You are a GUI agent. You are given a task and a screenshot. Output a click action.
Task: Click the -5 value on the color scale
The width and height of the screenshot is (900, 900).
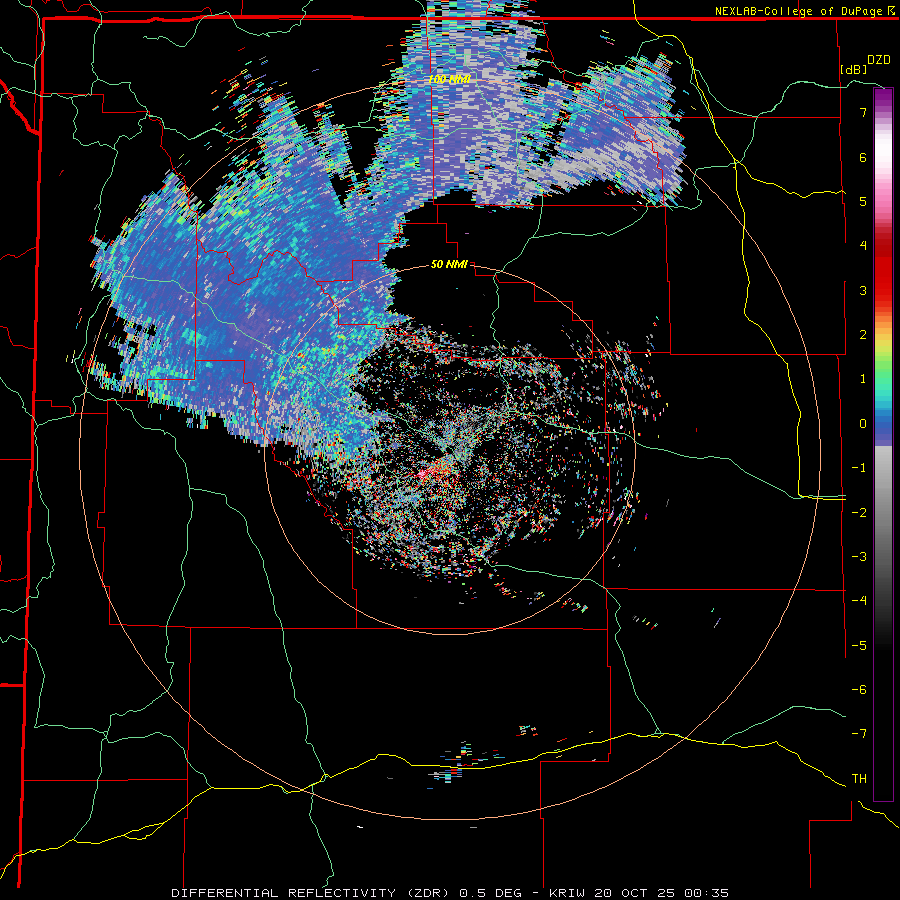pos(859,646)
